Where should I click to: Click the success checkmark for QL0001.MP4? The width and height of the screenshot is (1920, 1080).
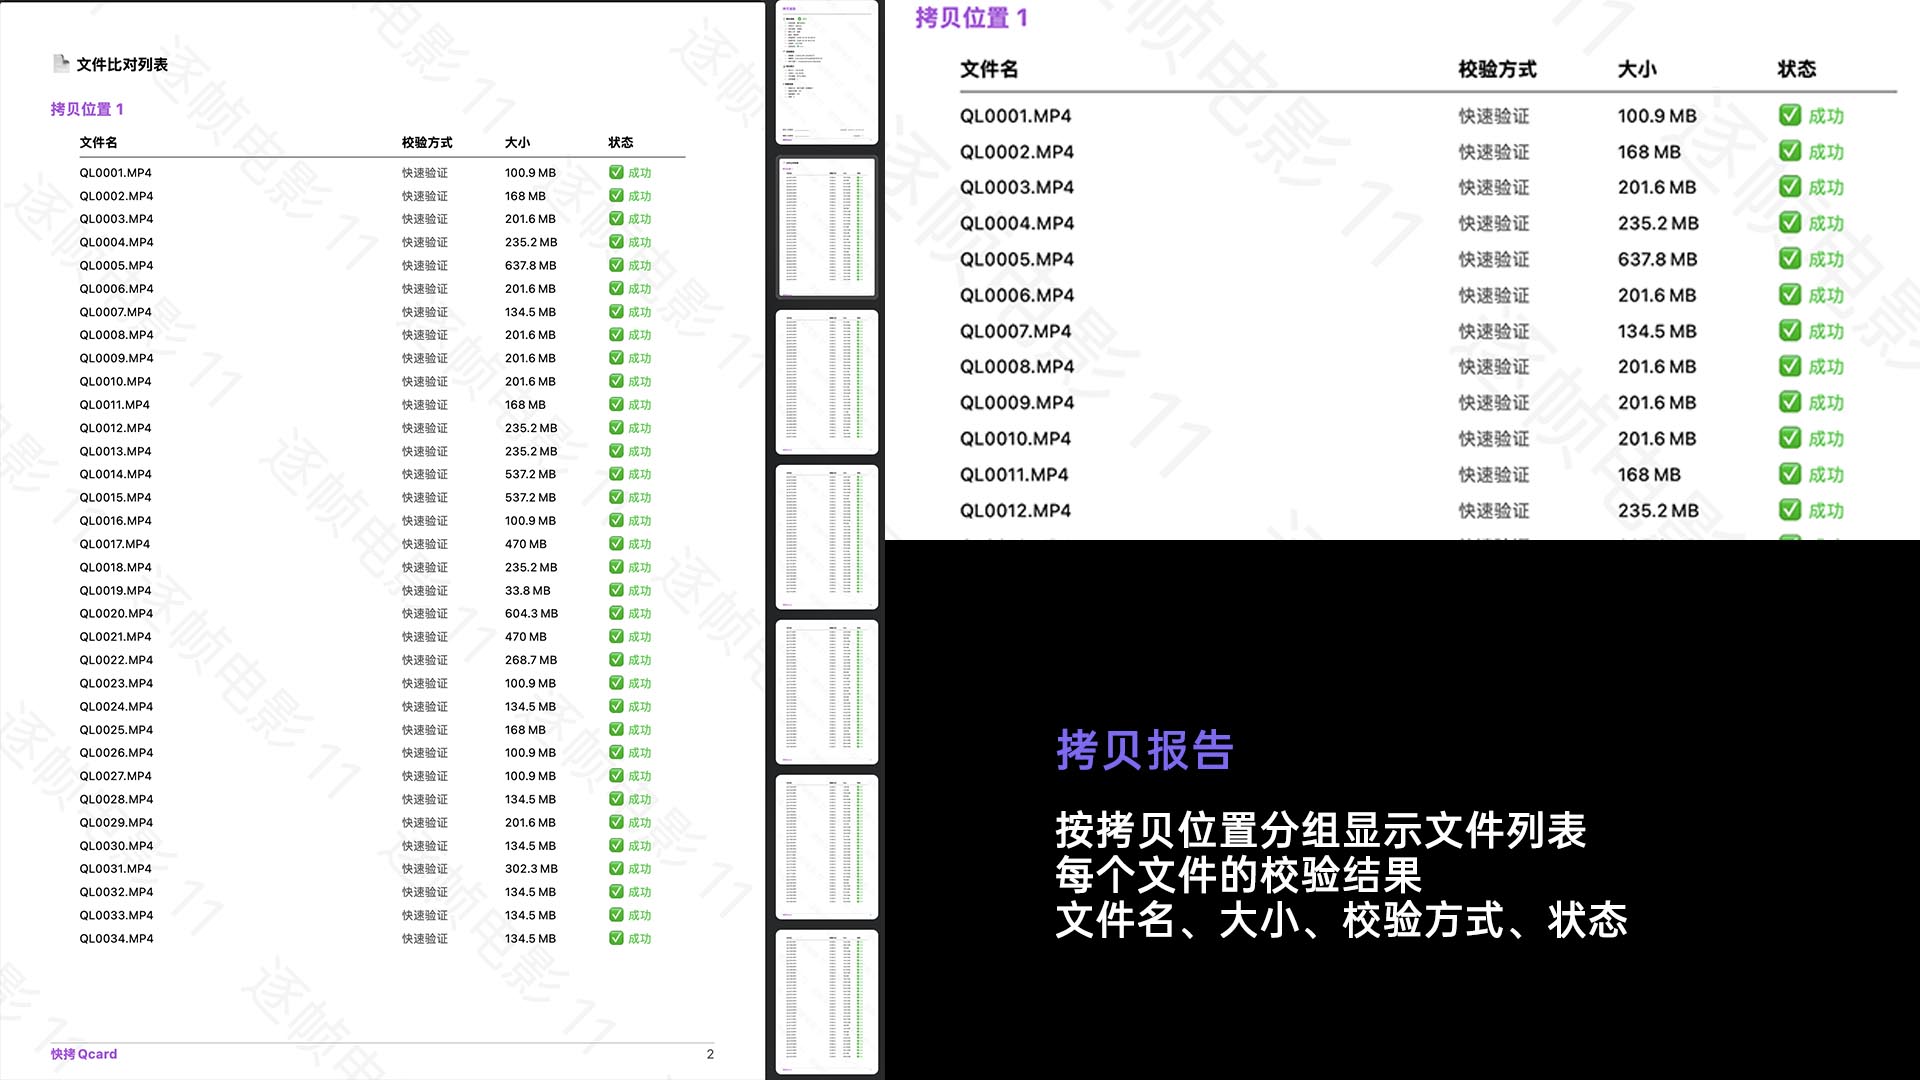click(x=616, y=172)
